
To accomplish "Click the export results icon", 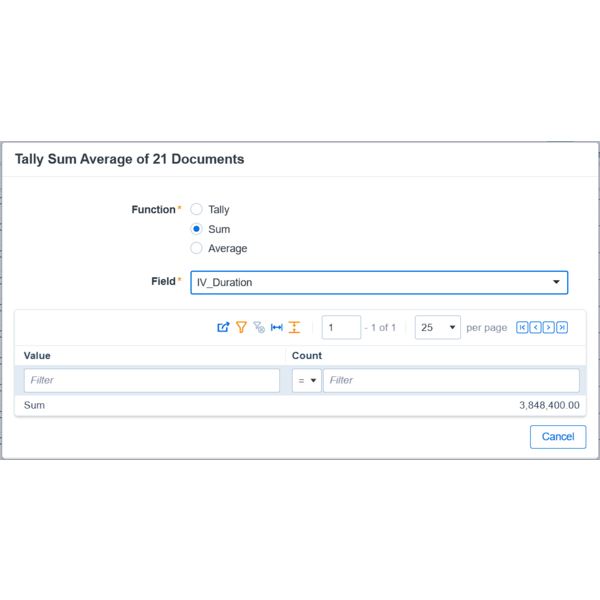I will click(x=223, y=328).
